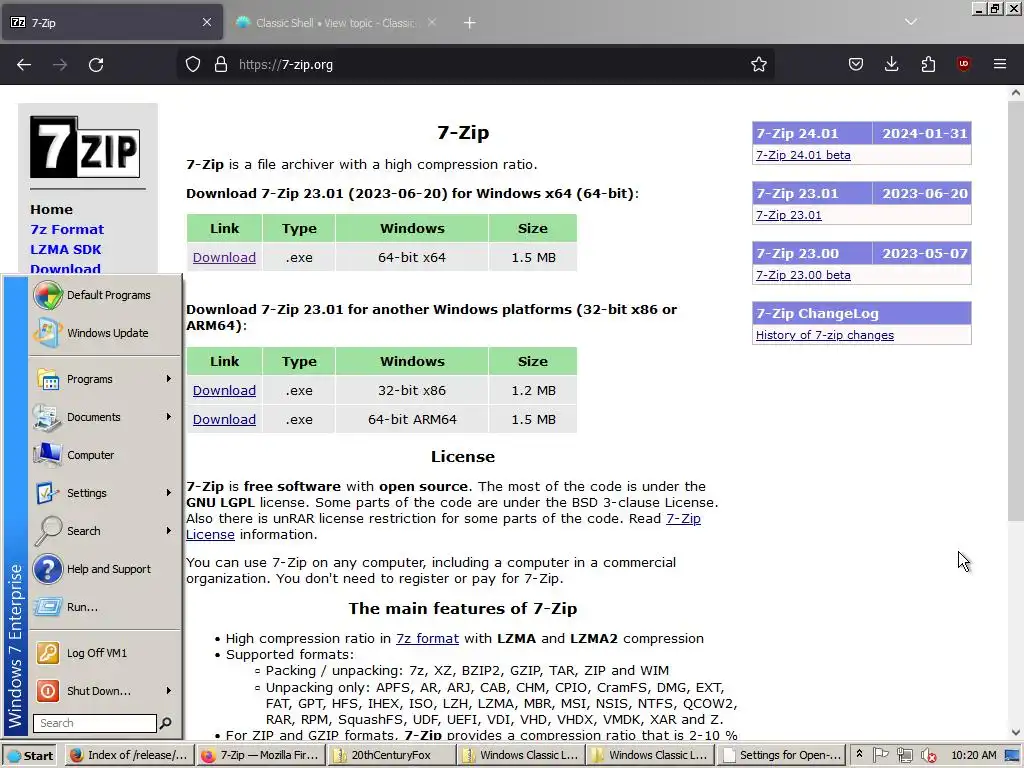
Task: Focus the Start menu Search box
Action: click(x=95, y=723)
